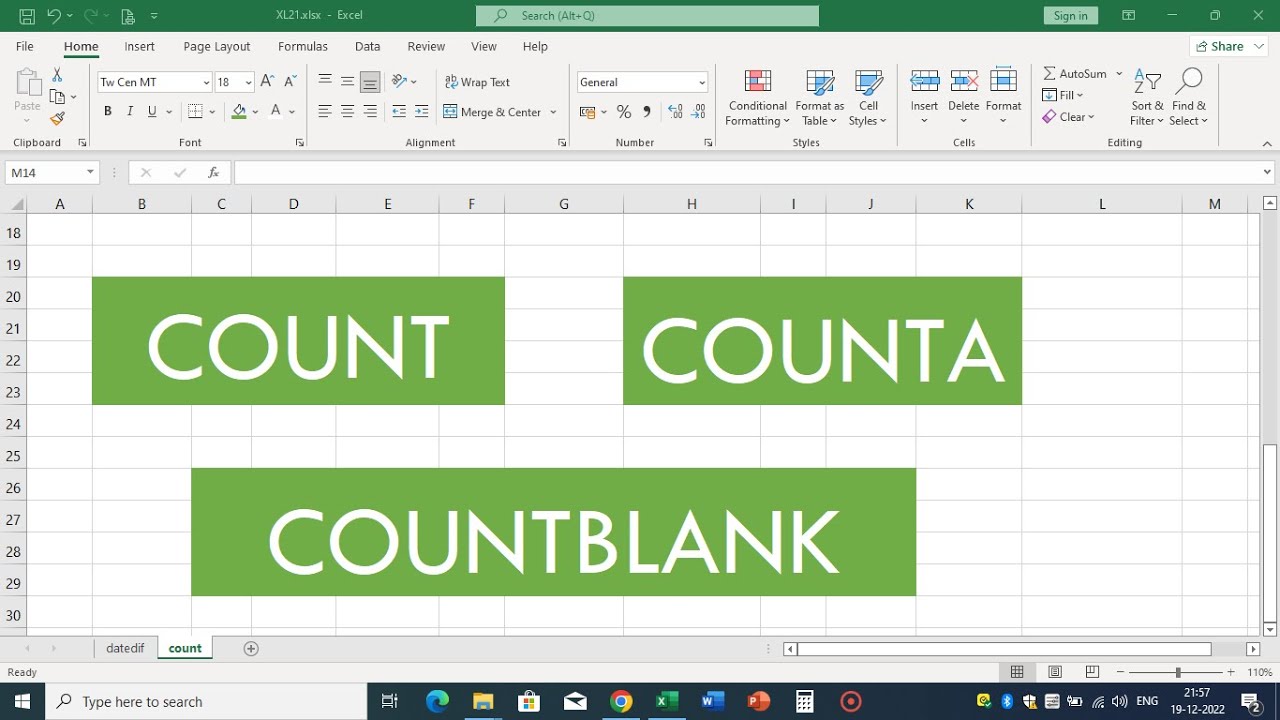
Task: Open Sort & Filter options
Action: (x=1147, y=98)
